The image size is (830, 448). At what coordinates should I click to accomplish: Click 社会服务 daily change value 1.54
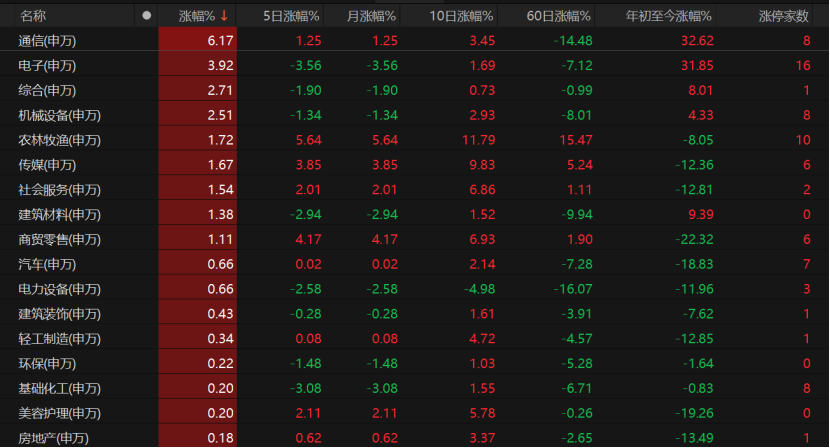click(x=220, y=190)
